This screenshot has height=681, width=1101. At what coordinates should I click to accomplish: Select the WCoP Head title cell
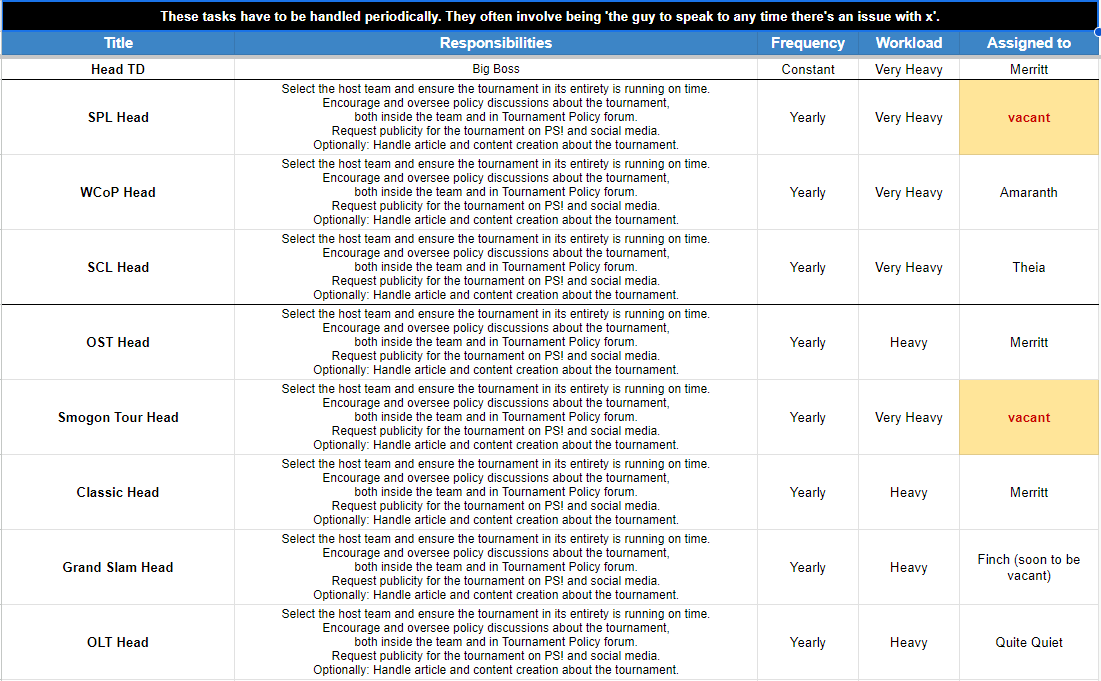click(x=118, y=192)
